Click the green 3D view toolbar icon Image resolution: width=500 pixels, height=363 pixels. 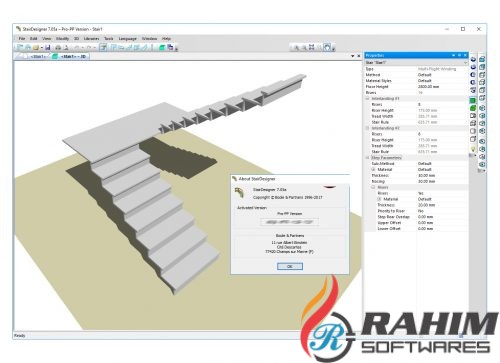click(162, 48)
